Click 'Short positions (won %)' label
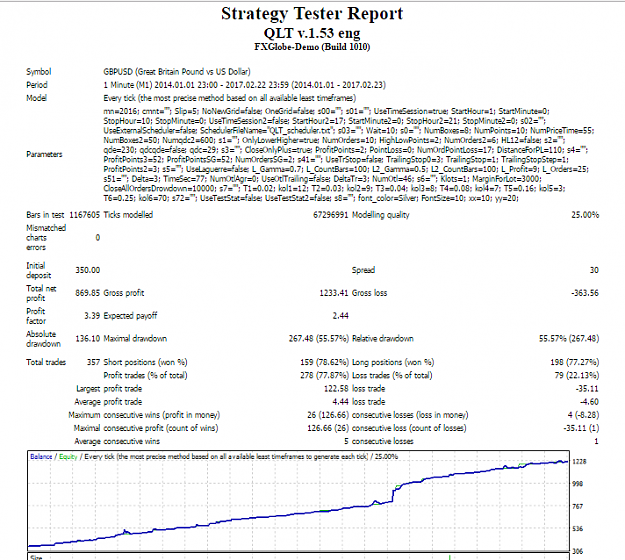Image resolution: width=625 pixels, height=560 pixels. click(x=145, y=362)
